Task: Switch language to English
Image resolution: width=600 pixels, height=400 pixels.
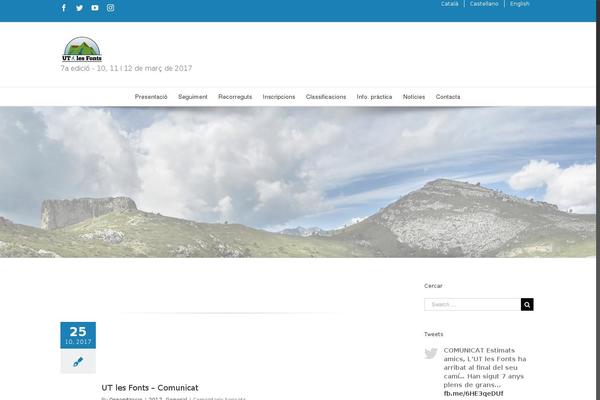Action: pyautogui.click(x=520, y=4)
